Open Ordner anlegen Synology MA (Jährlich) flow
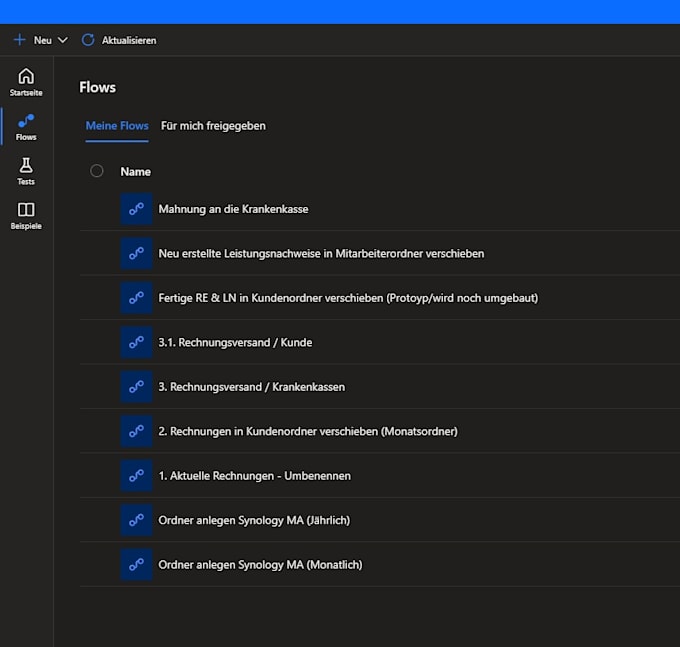 coord(254,520)
